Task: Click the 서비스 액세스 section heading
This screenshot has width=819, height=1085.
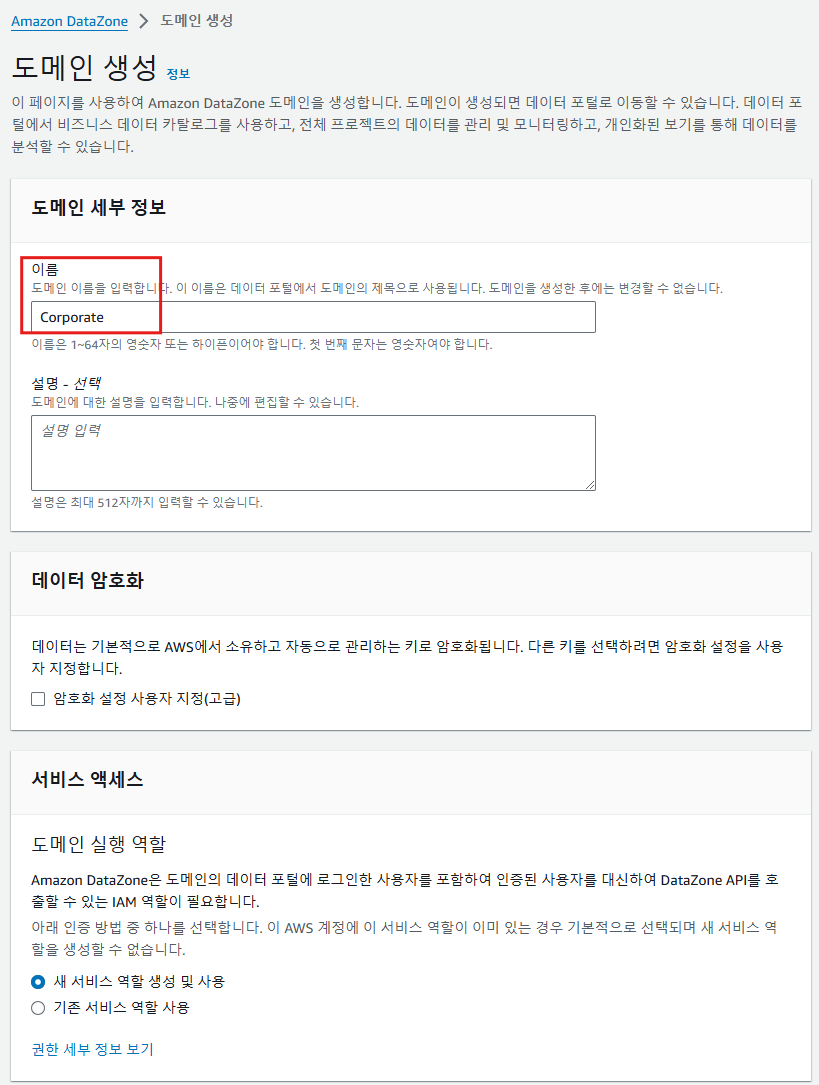Action: (88, 780)
